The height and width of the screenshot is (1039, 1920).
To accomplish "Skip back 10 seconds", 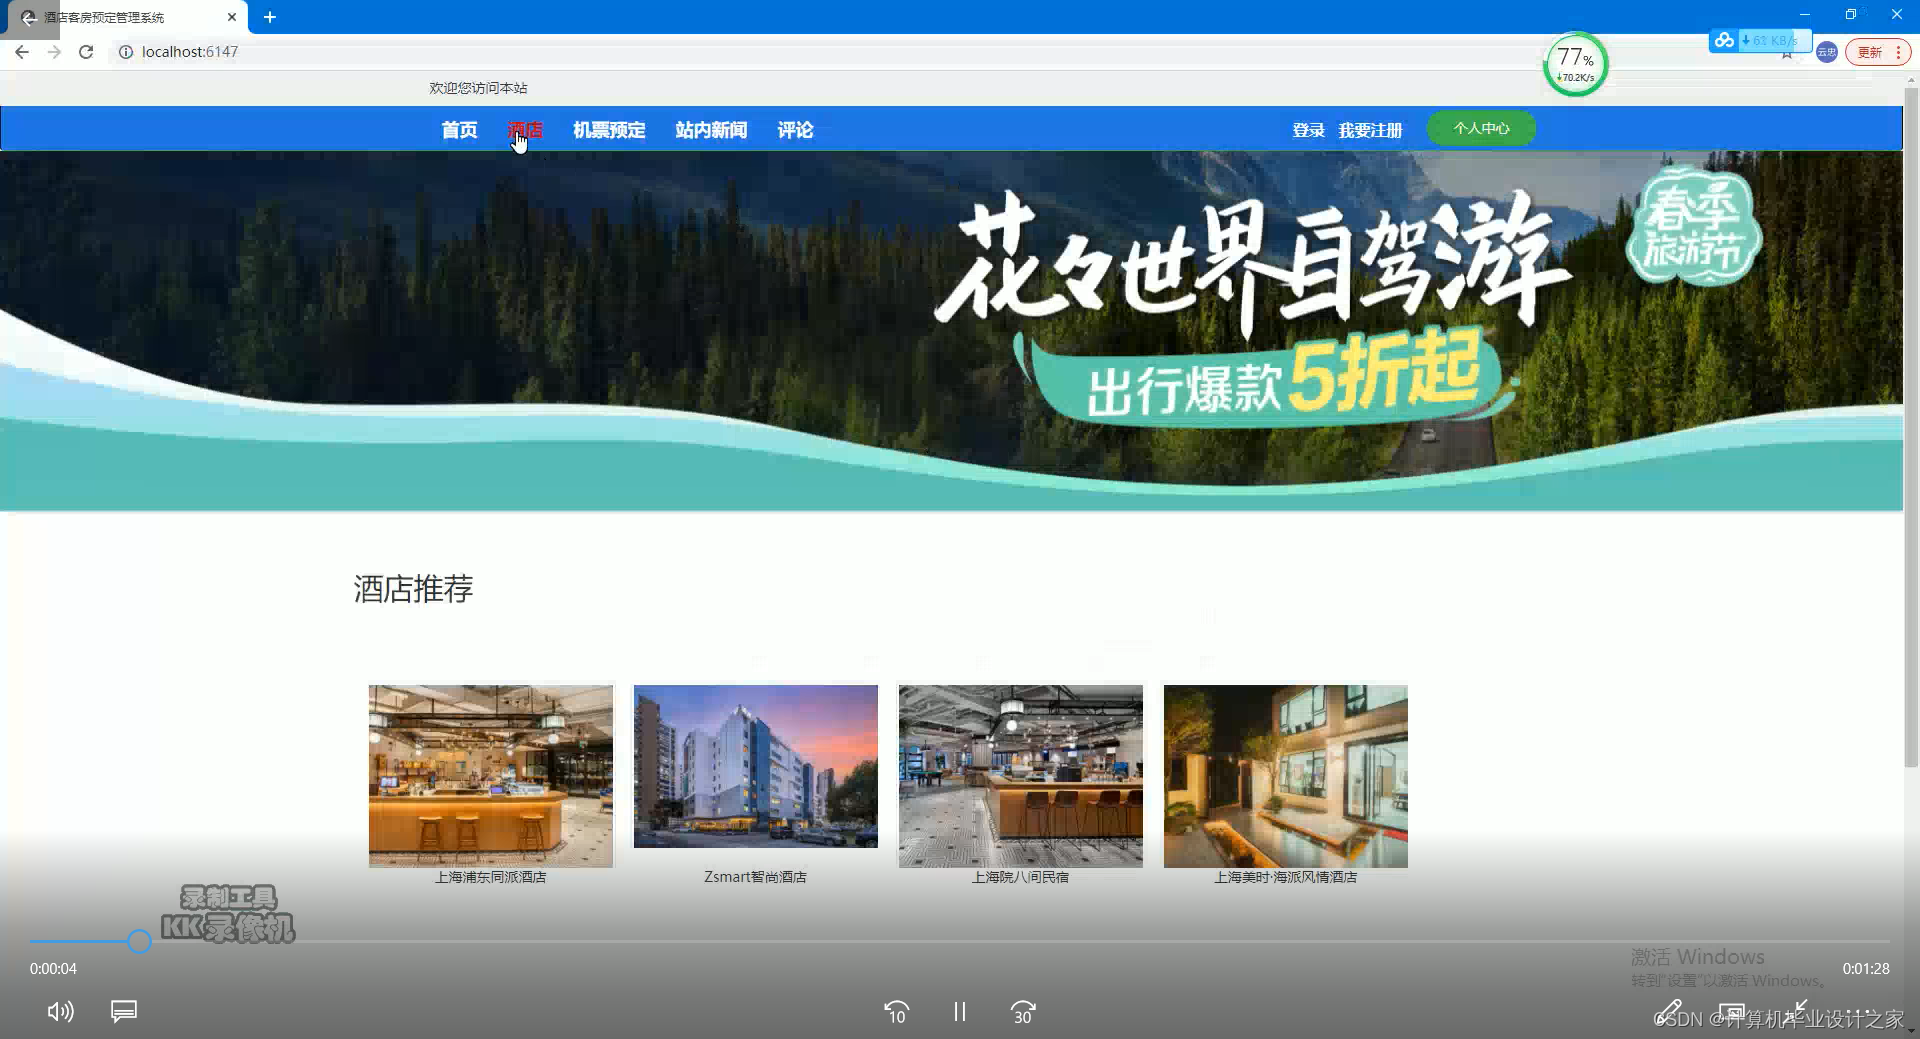I will point(896,1012).
